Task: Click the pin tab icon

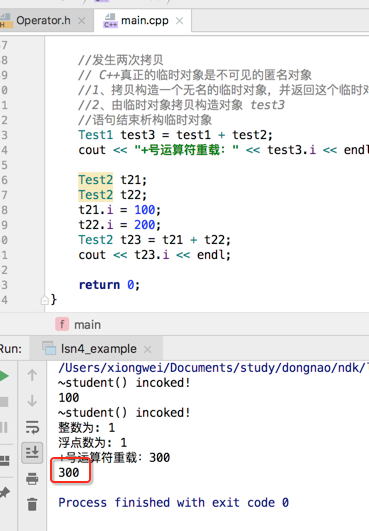Action: click(4, 492)
